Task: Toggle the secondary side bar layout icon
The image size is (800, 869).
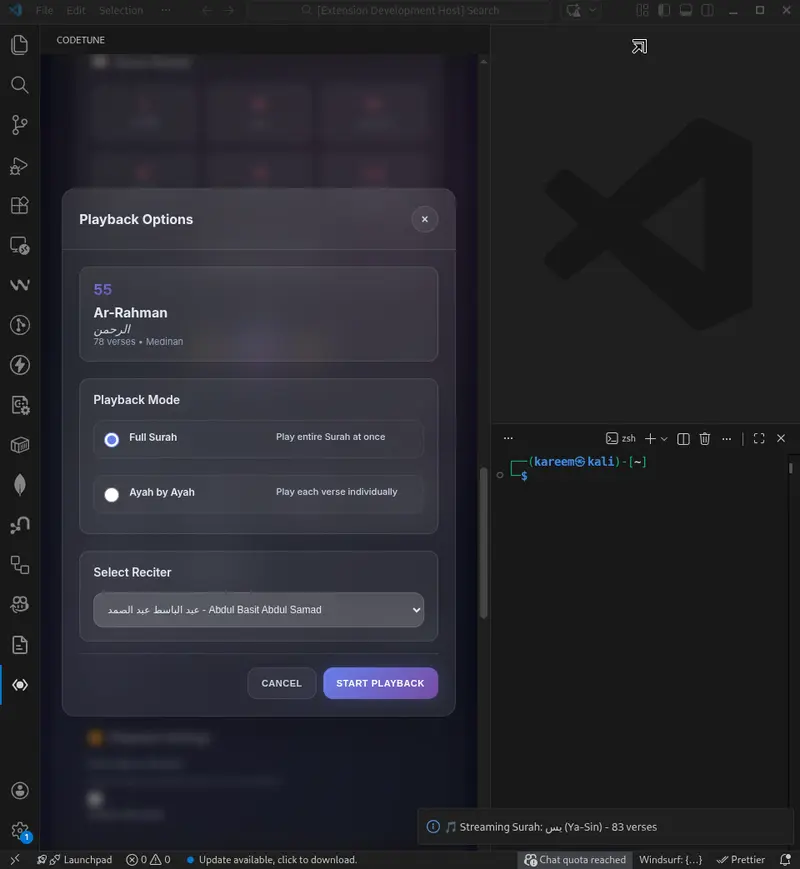Action: click(707, 11)
